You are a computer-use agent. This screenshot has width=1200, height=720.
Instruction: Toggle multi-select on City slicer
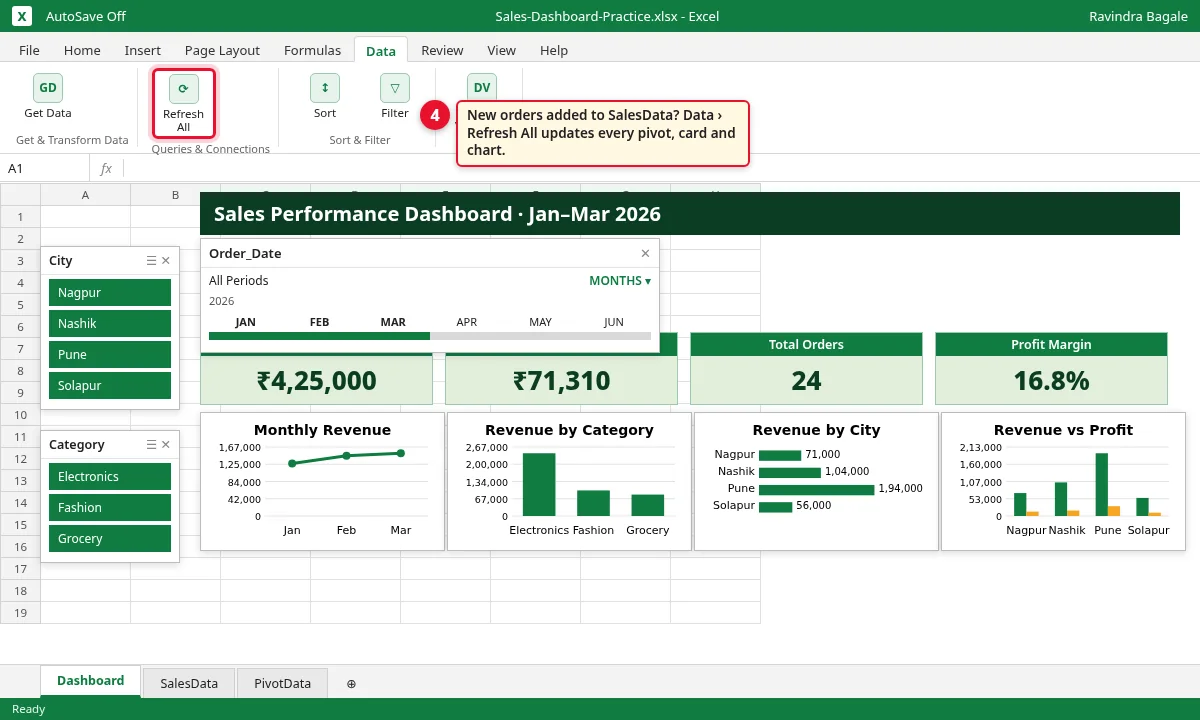point(151,260)
